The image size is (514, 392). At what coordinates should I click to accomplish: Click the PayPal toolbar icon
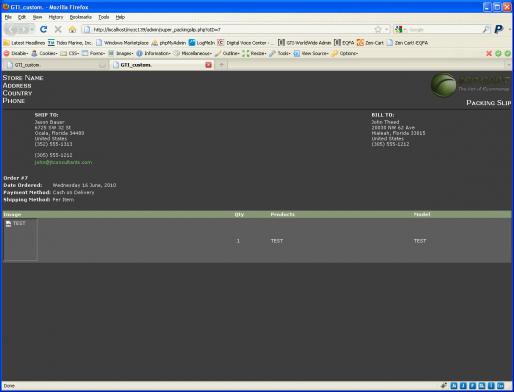[x=499, y=29]
